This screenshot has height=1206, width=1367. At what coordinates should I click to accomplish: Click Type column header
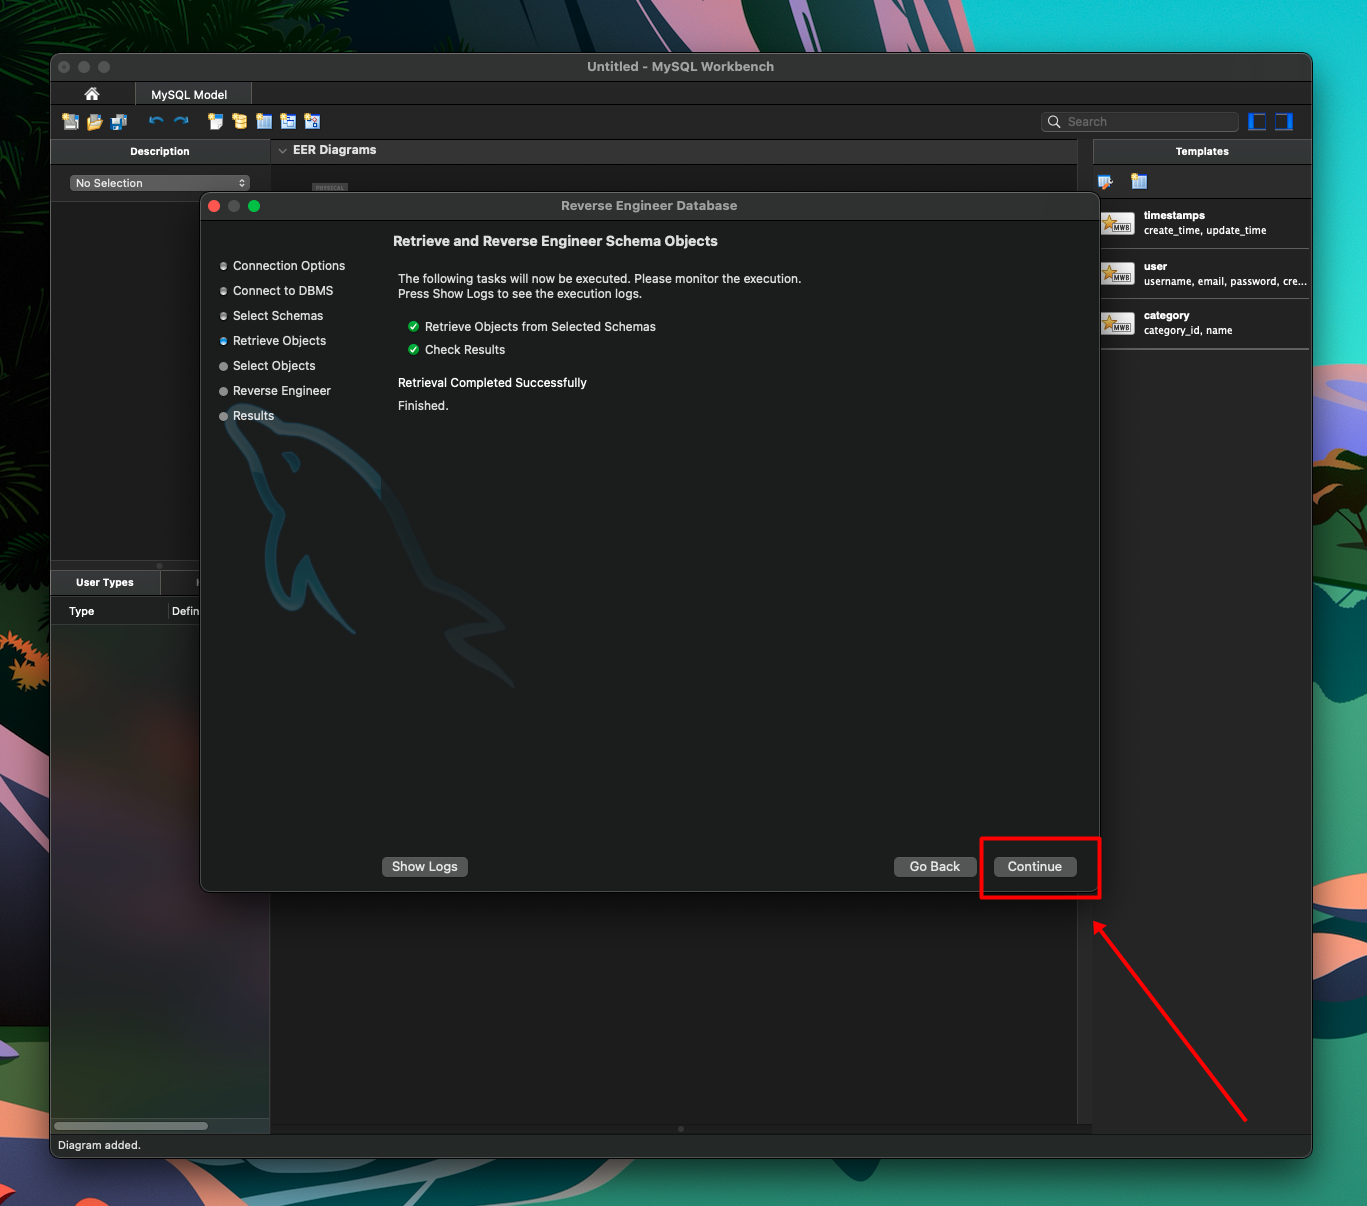(x=82, y=611)
